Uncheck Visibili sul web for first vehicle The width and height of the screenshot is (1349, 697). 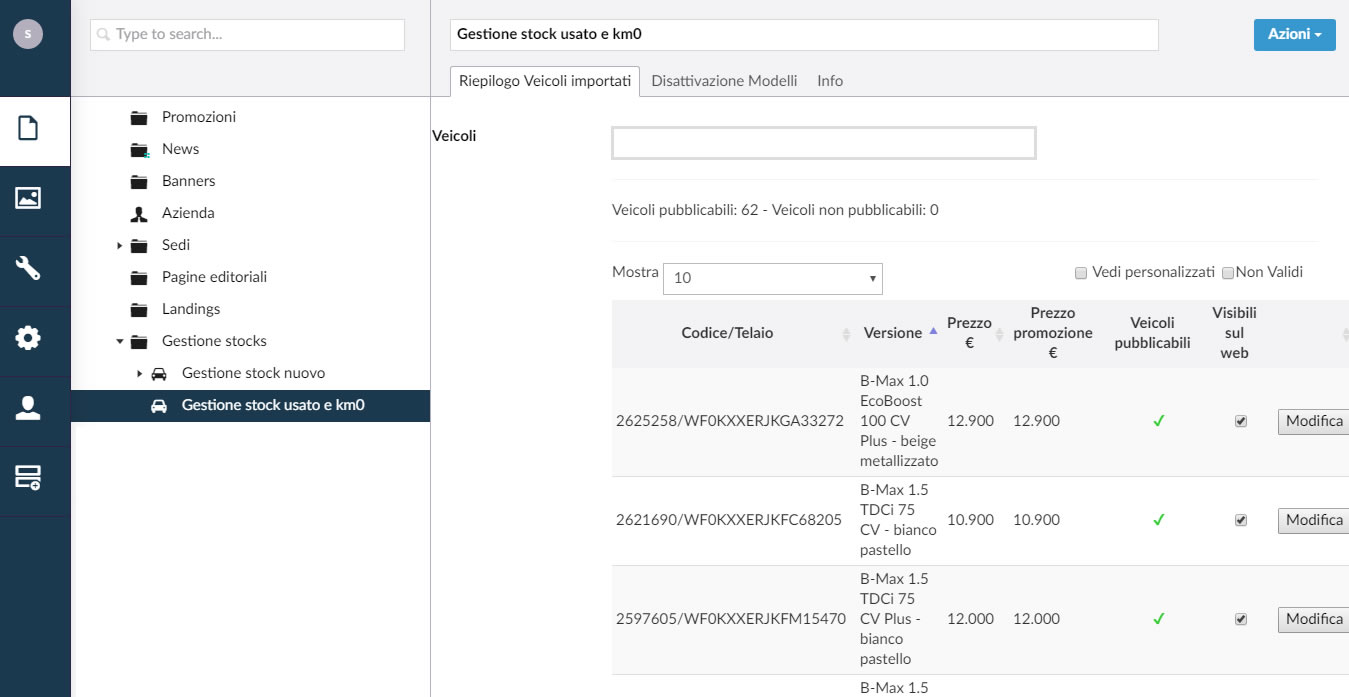(x=1241, y=421)
